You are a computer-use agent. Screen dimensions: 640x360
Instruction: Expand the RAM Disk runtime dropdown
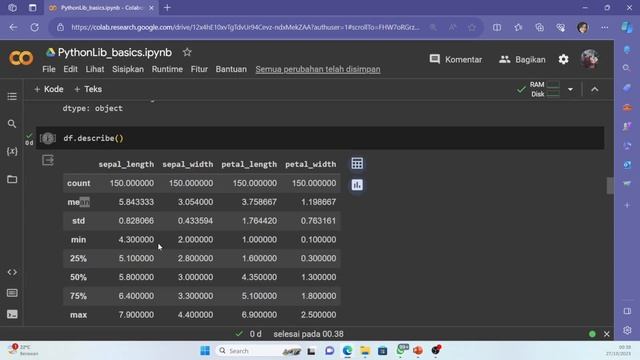tap(570, 89)
